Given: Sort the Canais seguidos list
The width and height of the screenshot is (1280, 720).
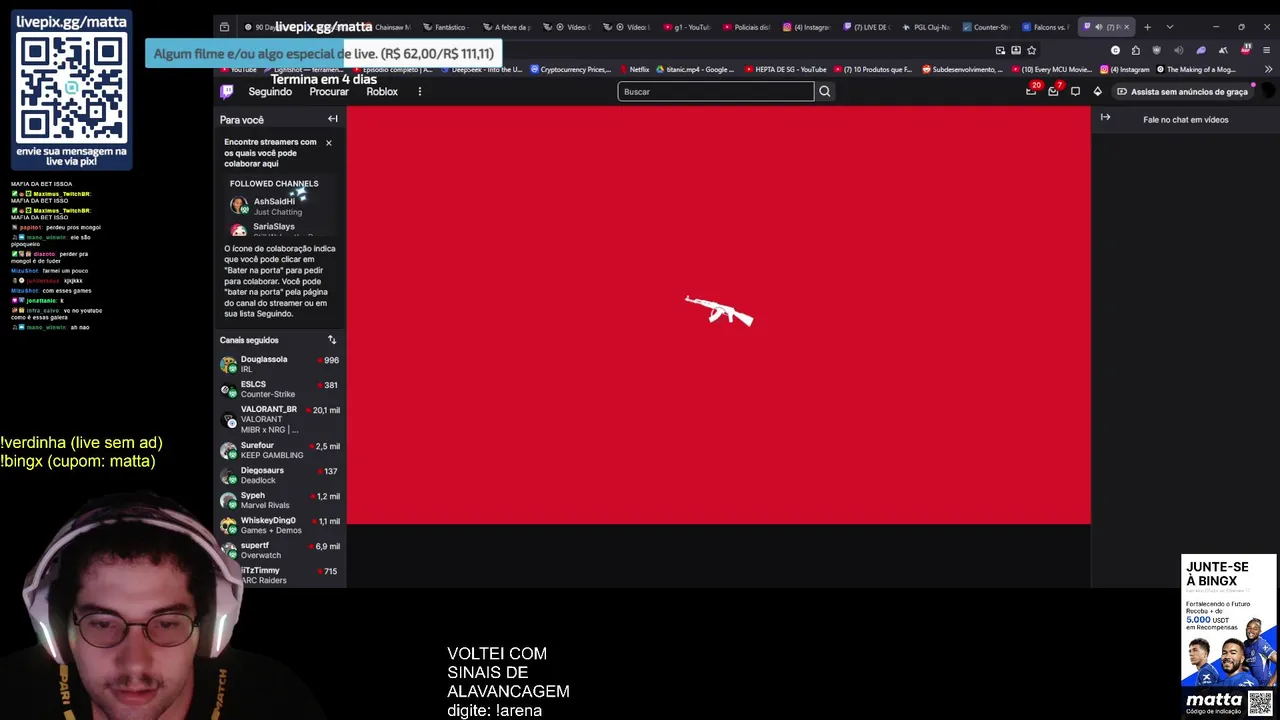Looking at the screenshot, I should (332, 340).
